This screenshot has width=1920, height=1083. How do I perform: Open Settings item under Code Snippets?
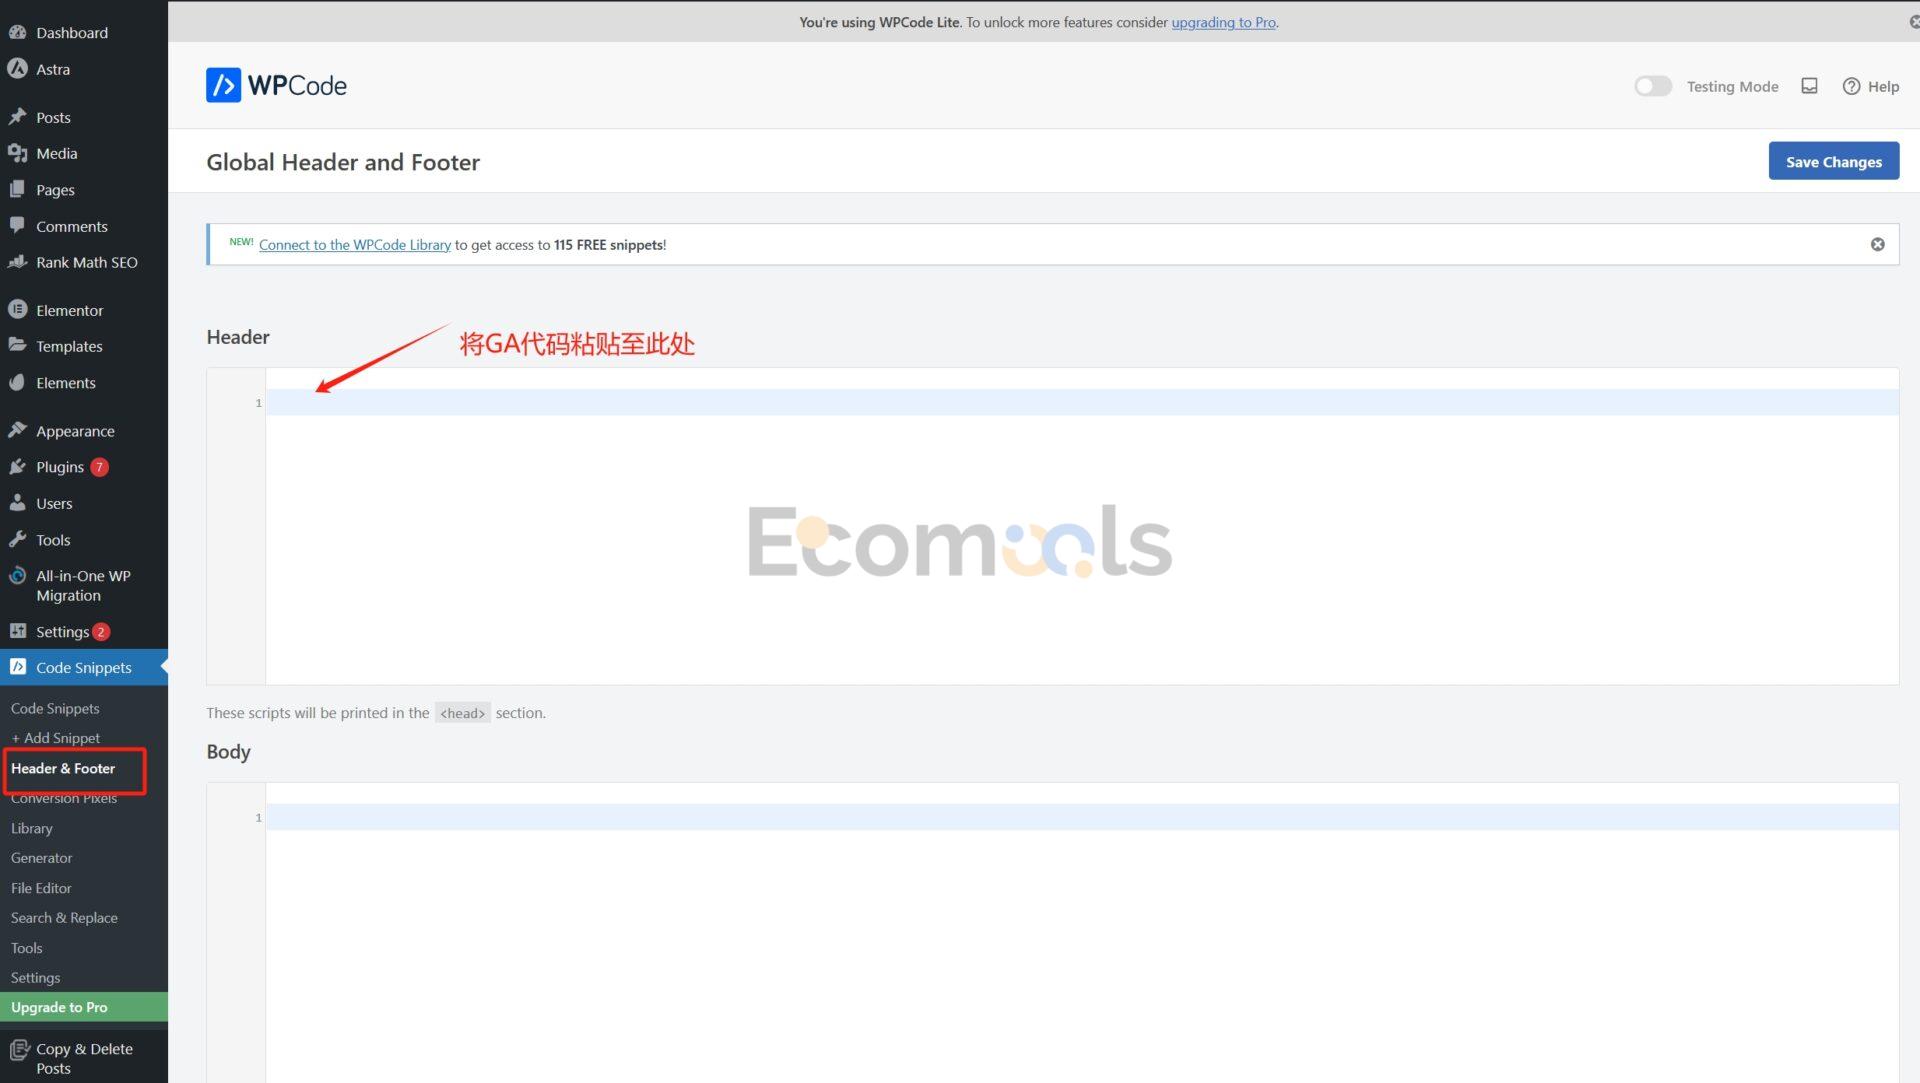(x=36, y=978)
